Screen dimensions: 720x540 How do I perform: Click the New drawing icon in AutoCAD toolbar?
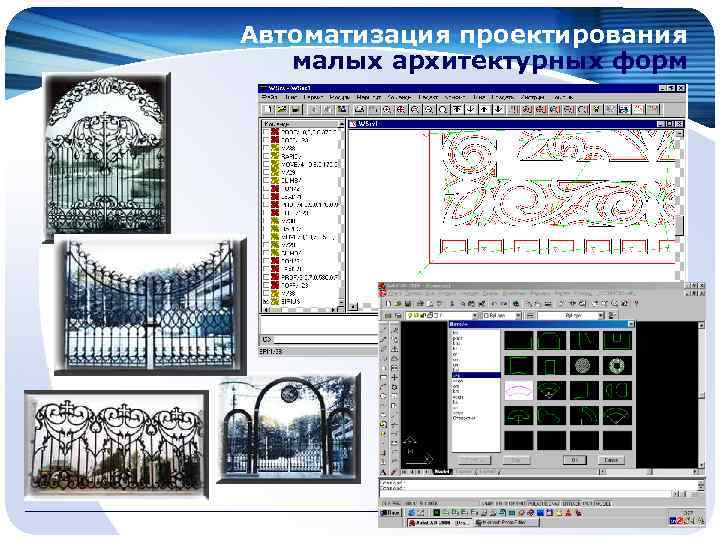coord(388,304)
